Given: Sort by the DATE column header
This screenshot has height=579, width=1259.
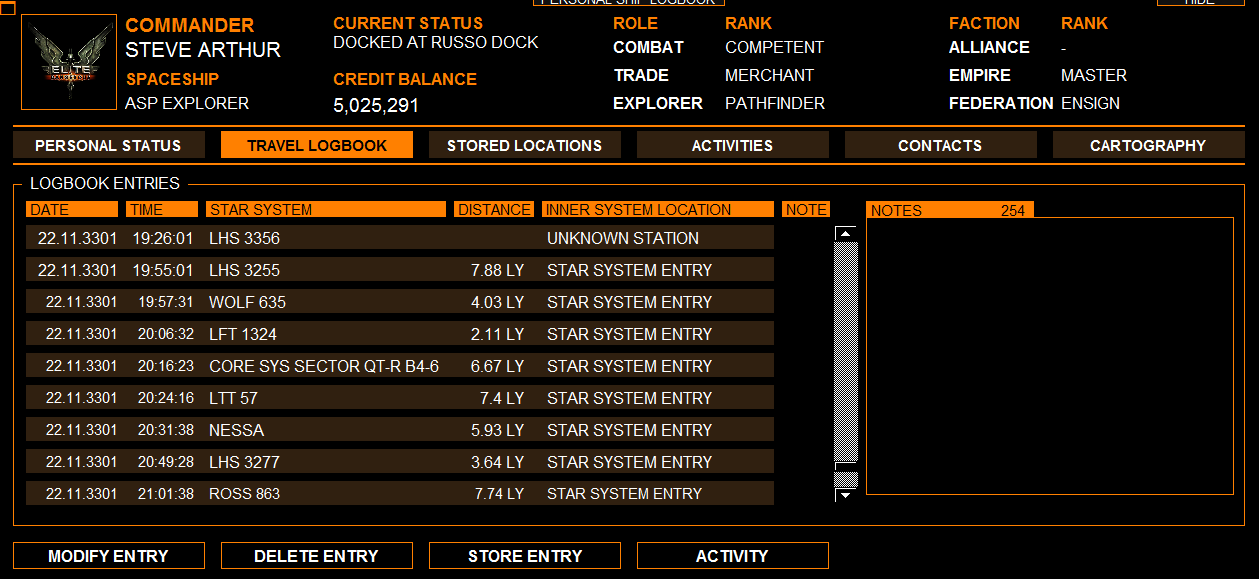Looking at the screenshot, I should coord(72,209).
